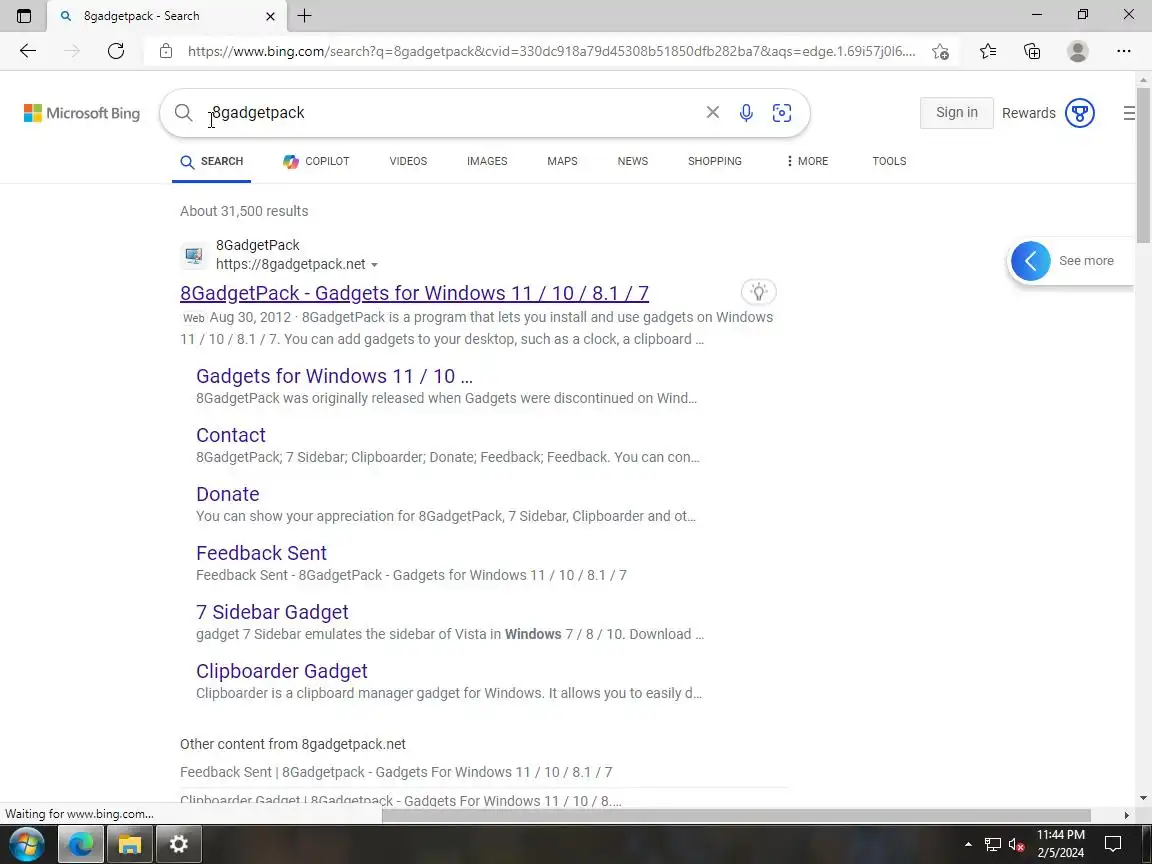Open the tab actions menu icon

point(24,15)
